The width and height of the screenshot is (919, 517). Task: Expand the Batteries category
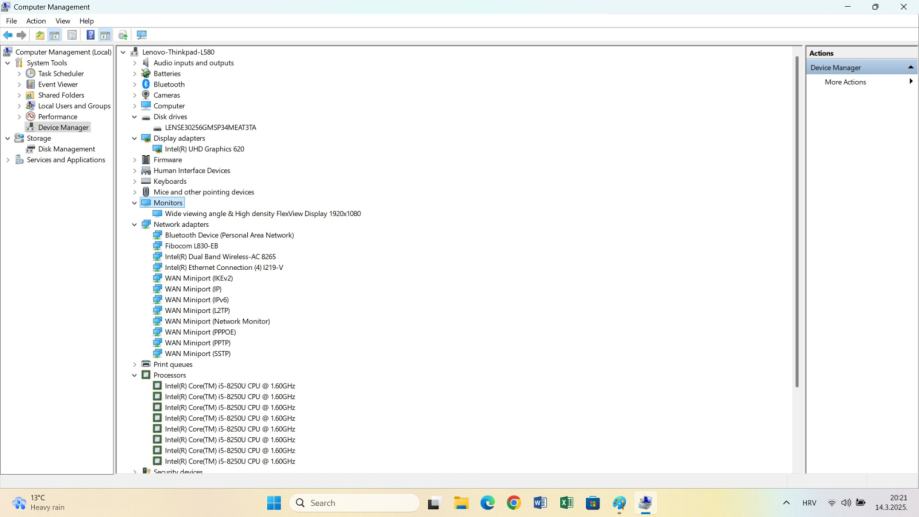pos(135,74)
